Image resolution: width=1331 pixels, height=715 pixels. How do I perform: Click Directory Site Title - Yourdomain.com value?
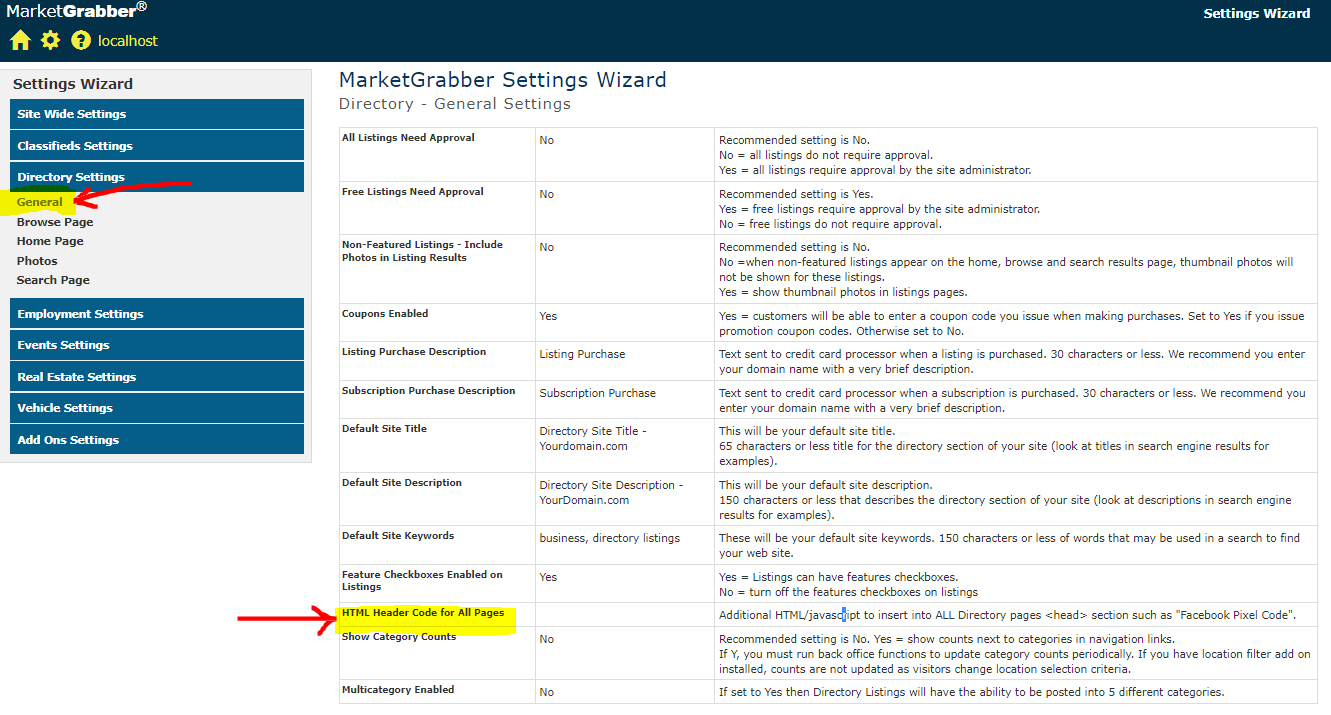(593, 439)
